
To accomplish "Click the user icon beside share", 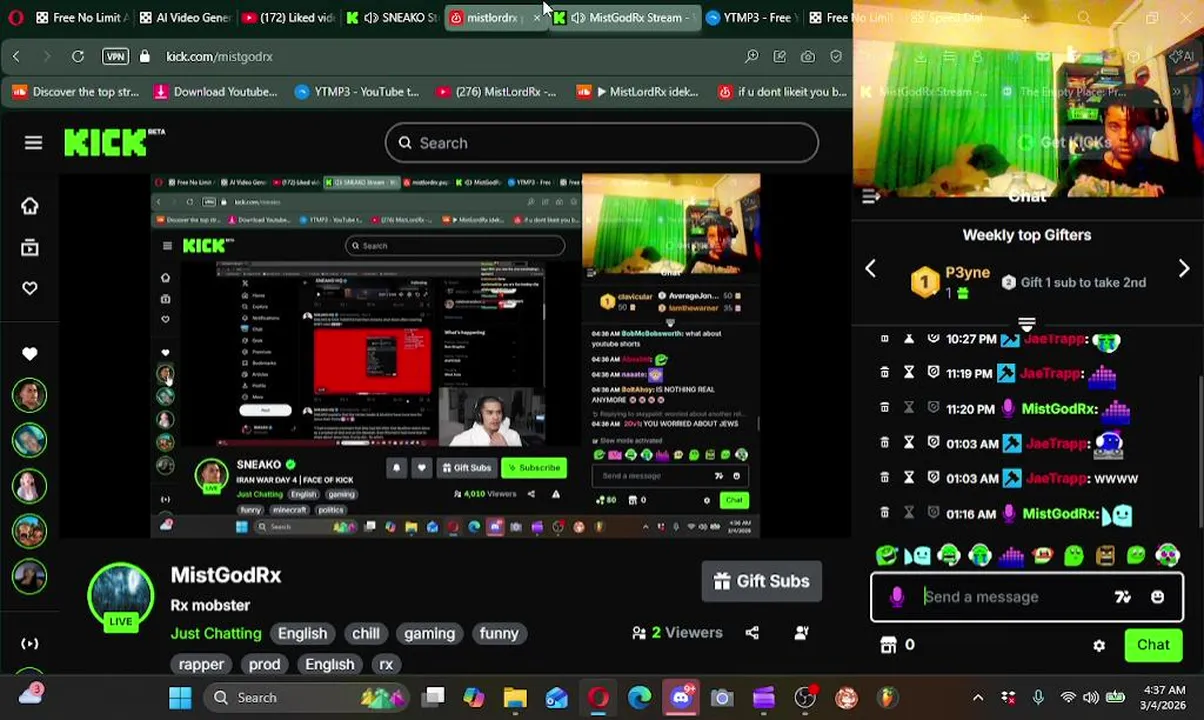I will (801, 633).
